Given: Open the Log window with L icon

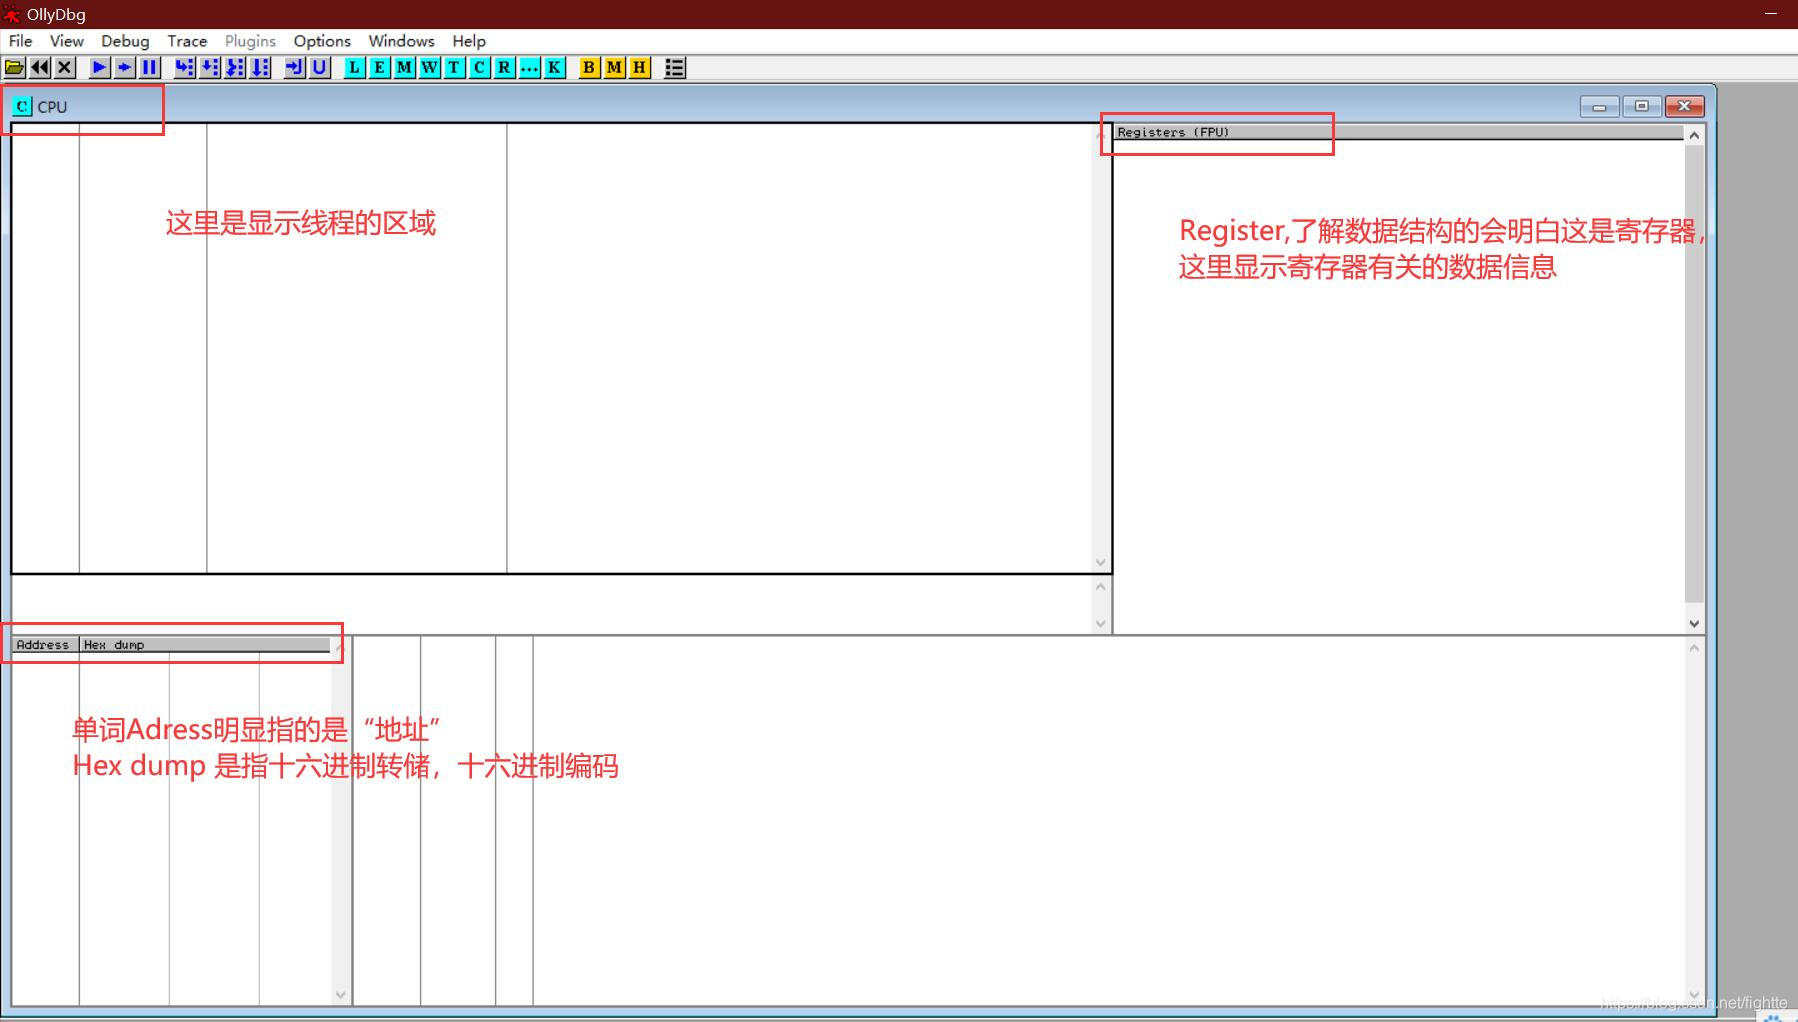Looking at the screenshot, I should pos(354,68).
